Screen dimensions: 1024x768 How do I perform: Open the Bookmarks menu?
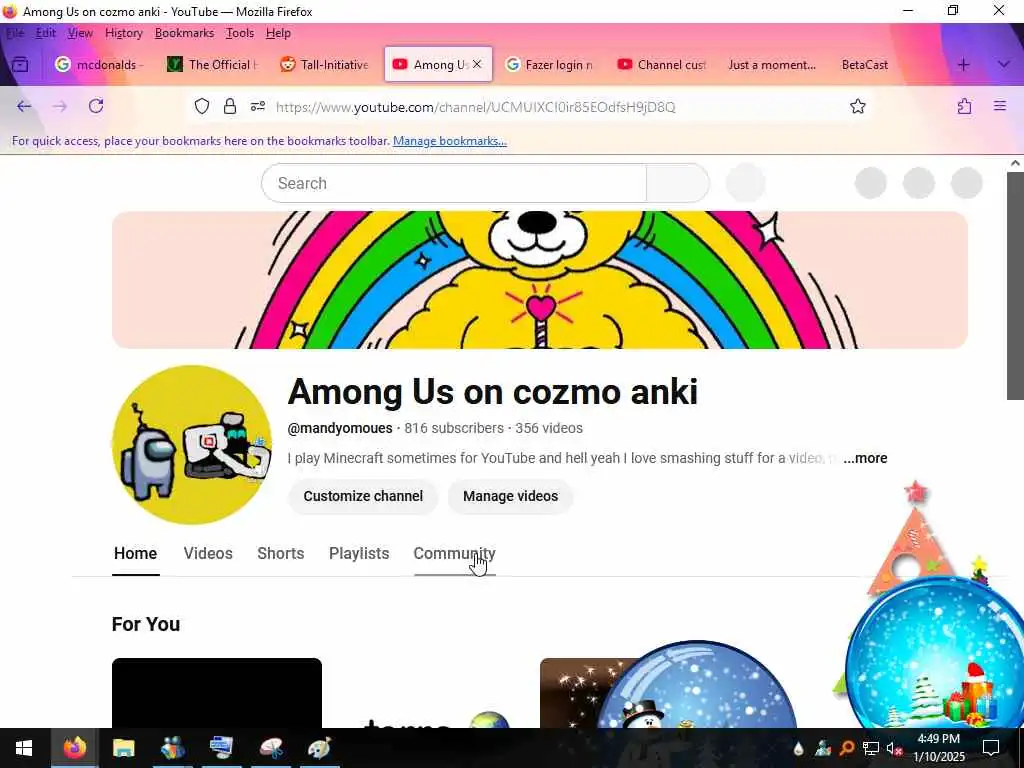184,33
